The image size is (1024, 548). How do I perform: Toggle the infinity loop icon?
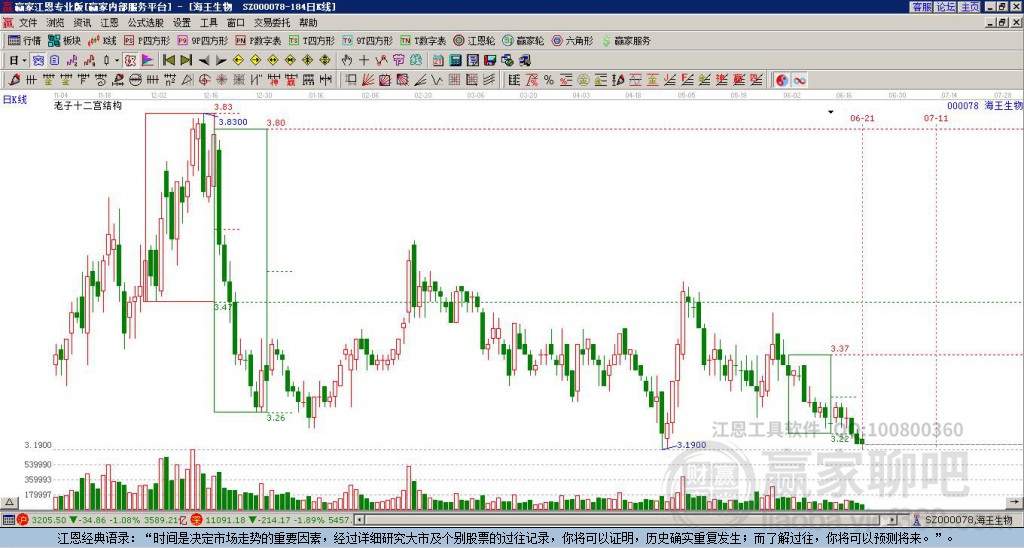coord(799,80)
